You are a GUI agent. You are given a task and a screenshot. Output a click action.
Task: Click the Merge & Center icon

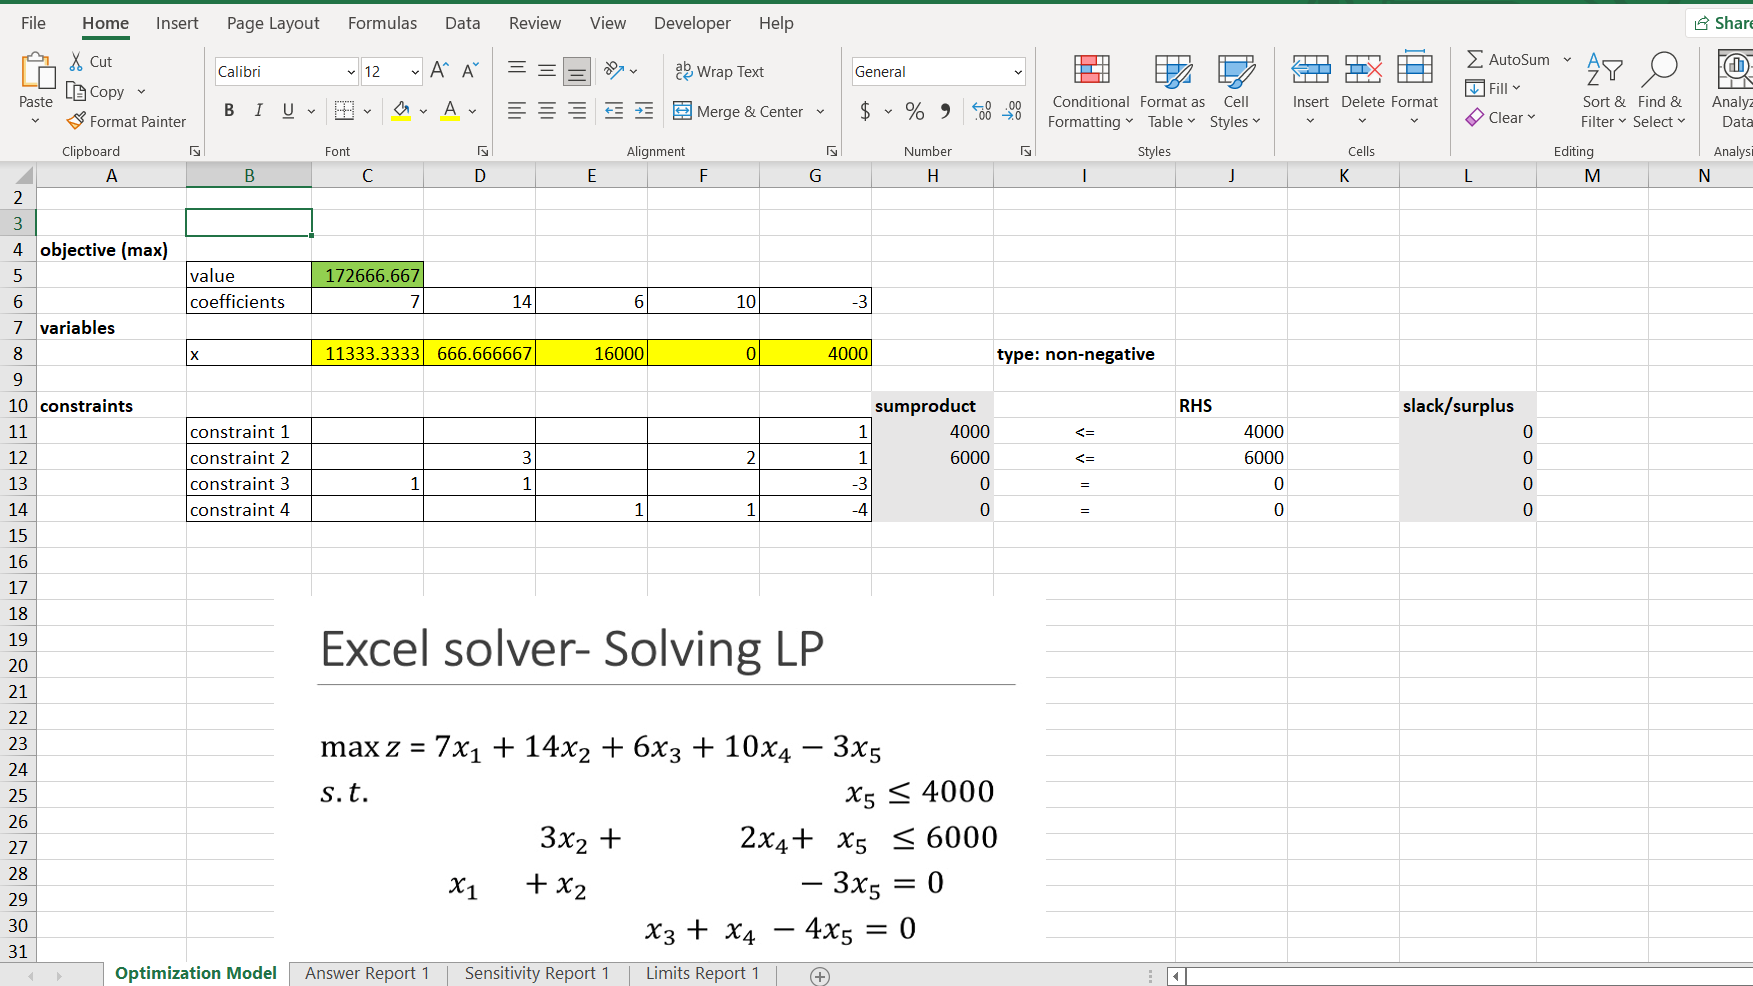click(683, 111)
